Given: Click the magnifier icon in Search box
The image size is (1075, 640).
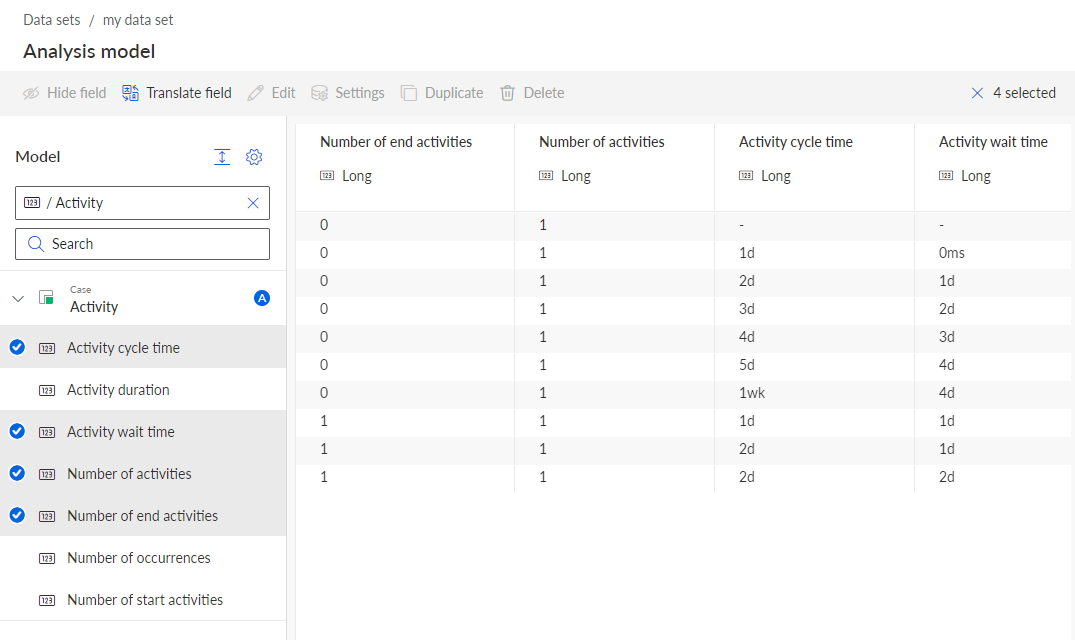Looking at the screenshot, I should (x=36, y=244).
